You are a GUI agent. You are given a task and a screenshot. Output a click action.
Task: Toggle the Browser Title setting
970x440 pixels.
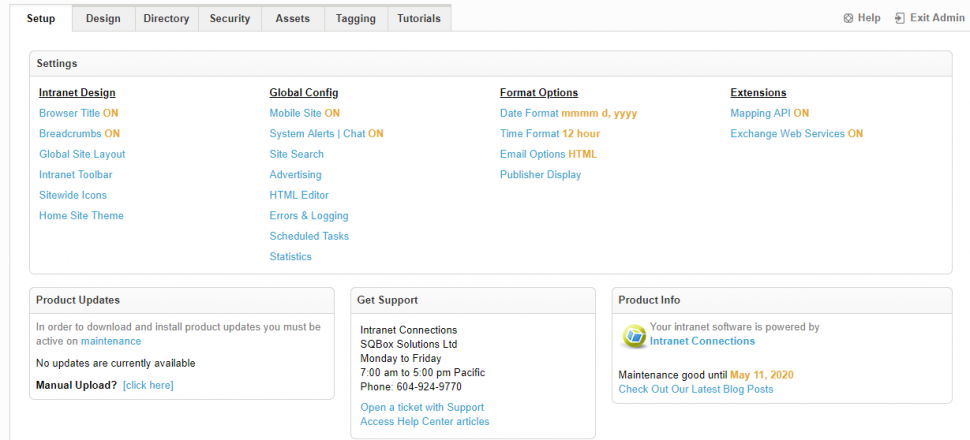78,113
